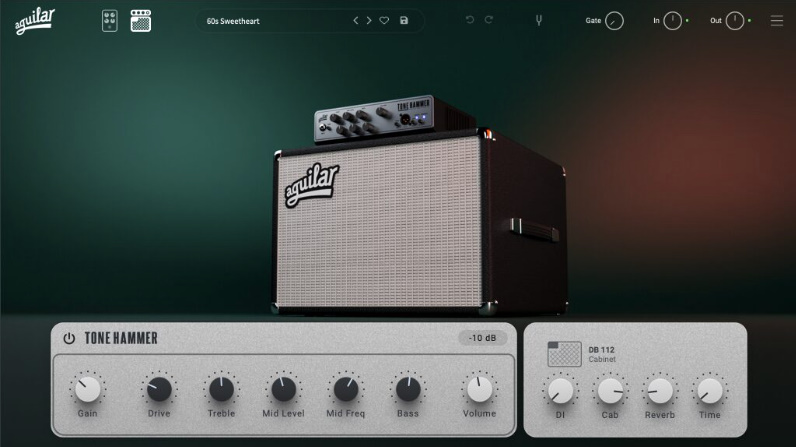Open the pedalboard view icon
The height and width of the screenshot is (447, 796).
coord(110,21)
